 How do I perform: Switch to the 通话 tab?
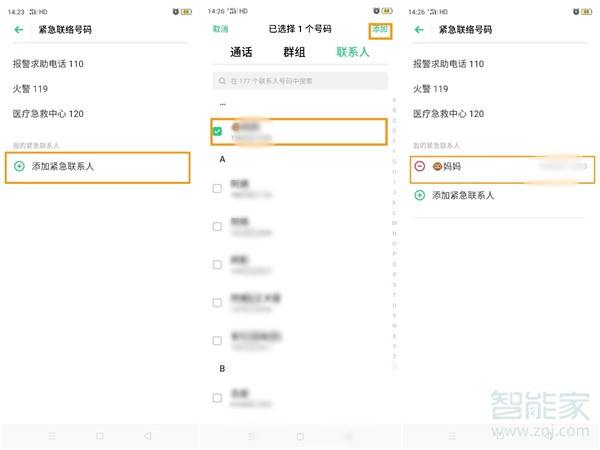241,52
